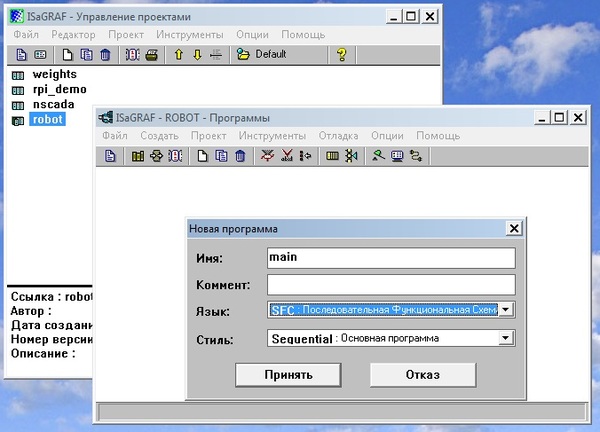
Task: Open I/O connection icon in Project Management toolbar
Action: (x=132, y=55)
